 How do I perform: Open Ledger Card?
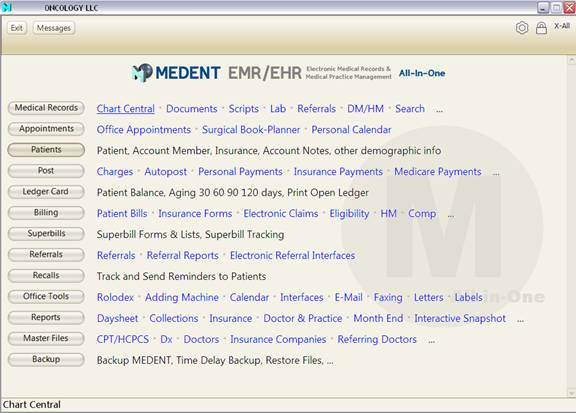pos(46,192)
